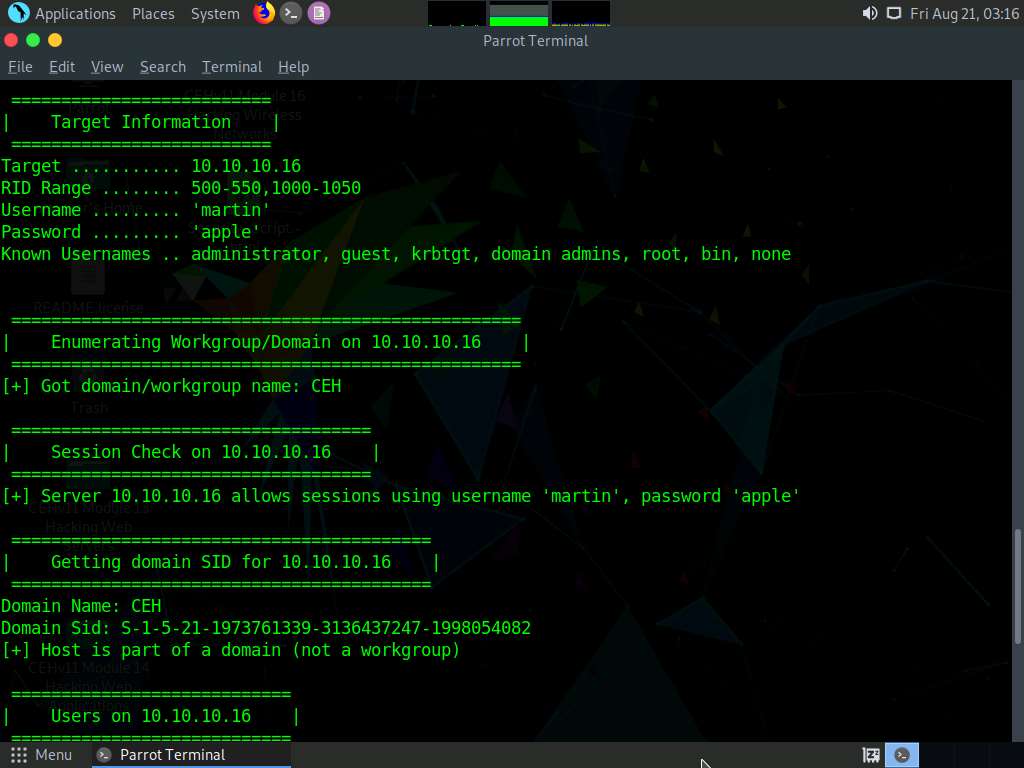Click the clock showing Fri Aug 21, 03:16

964,14
